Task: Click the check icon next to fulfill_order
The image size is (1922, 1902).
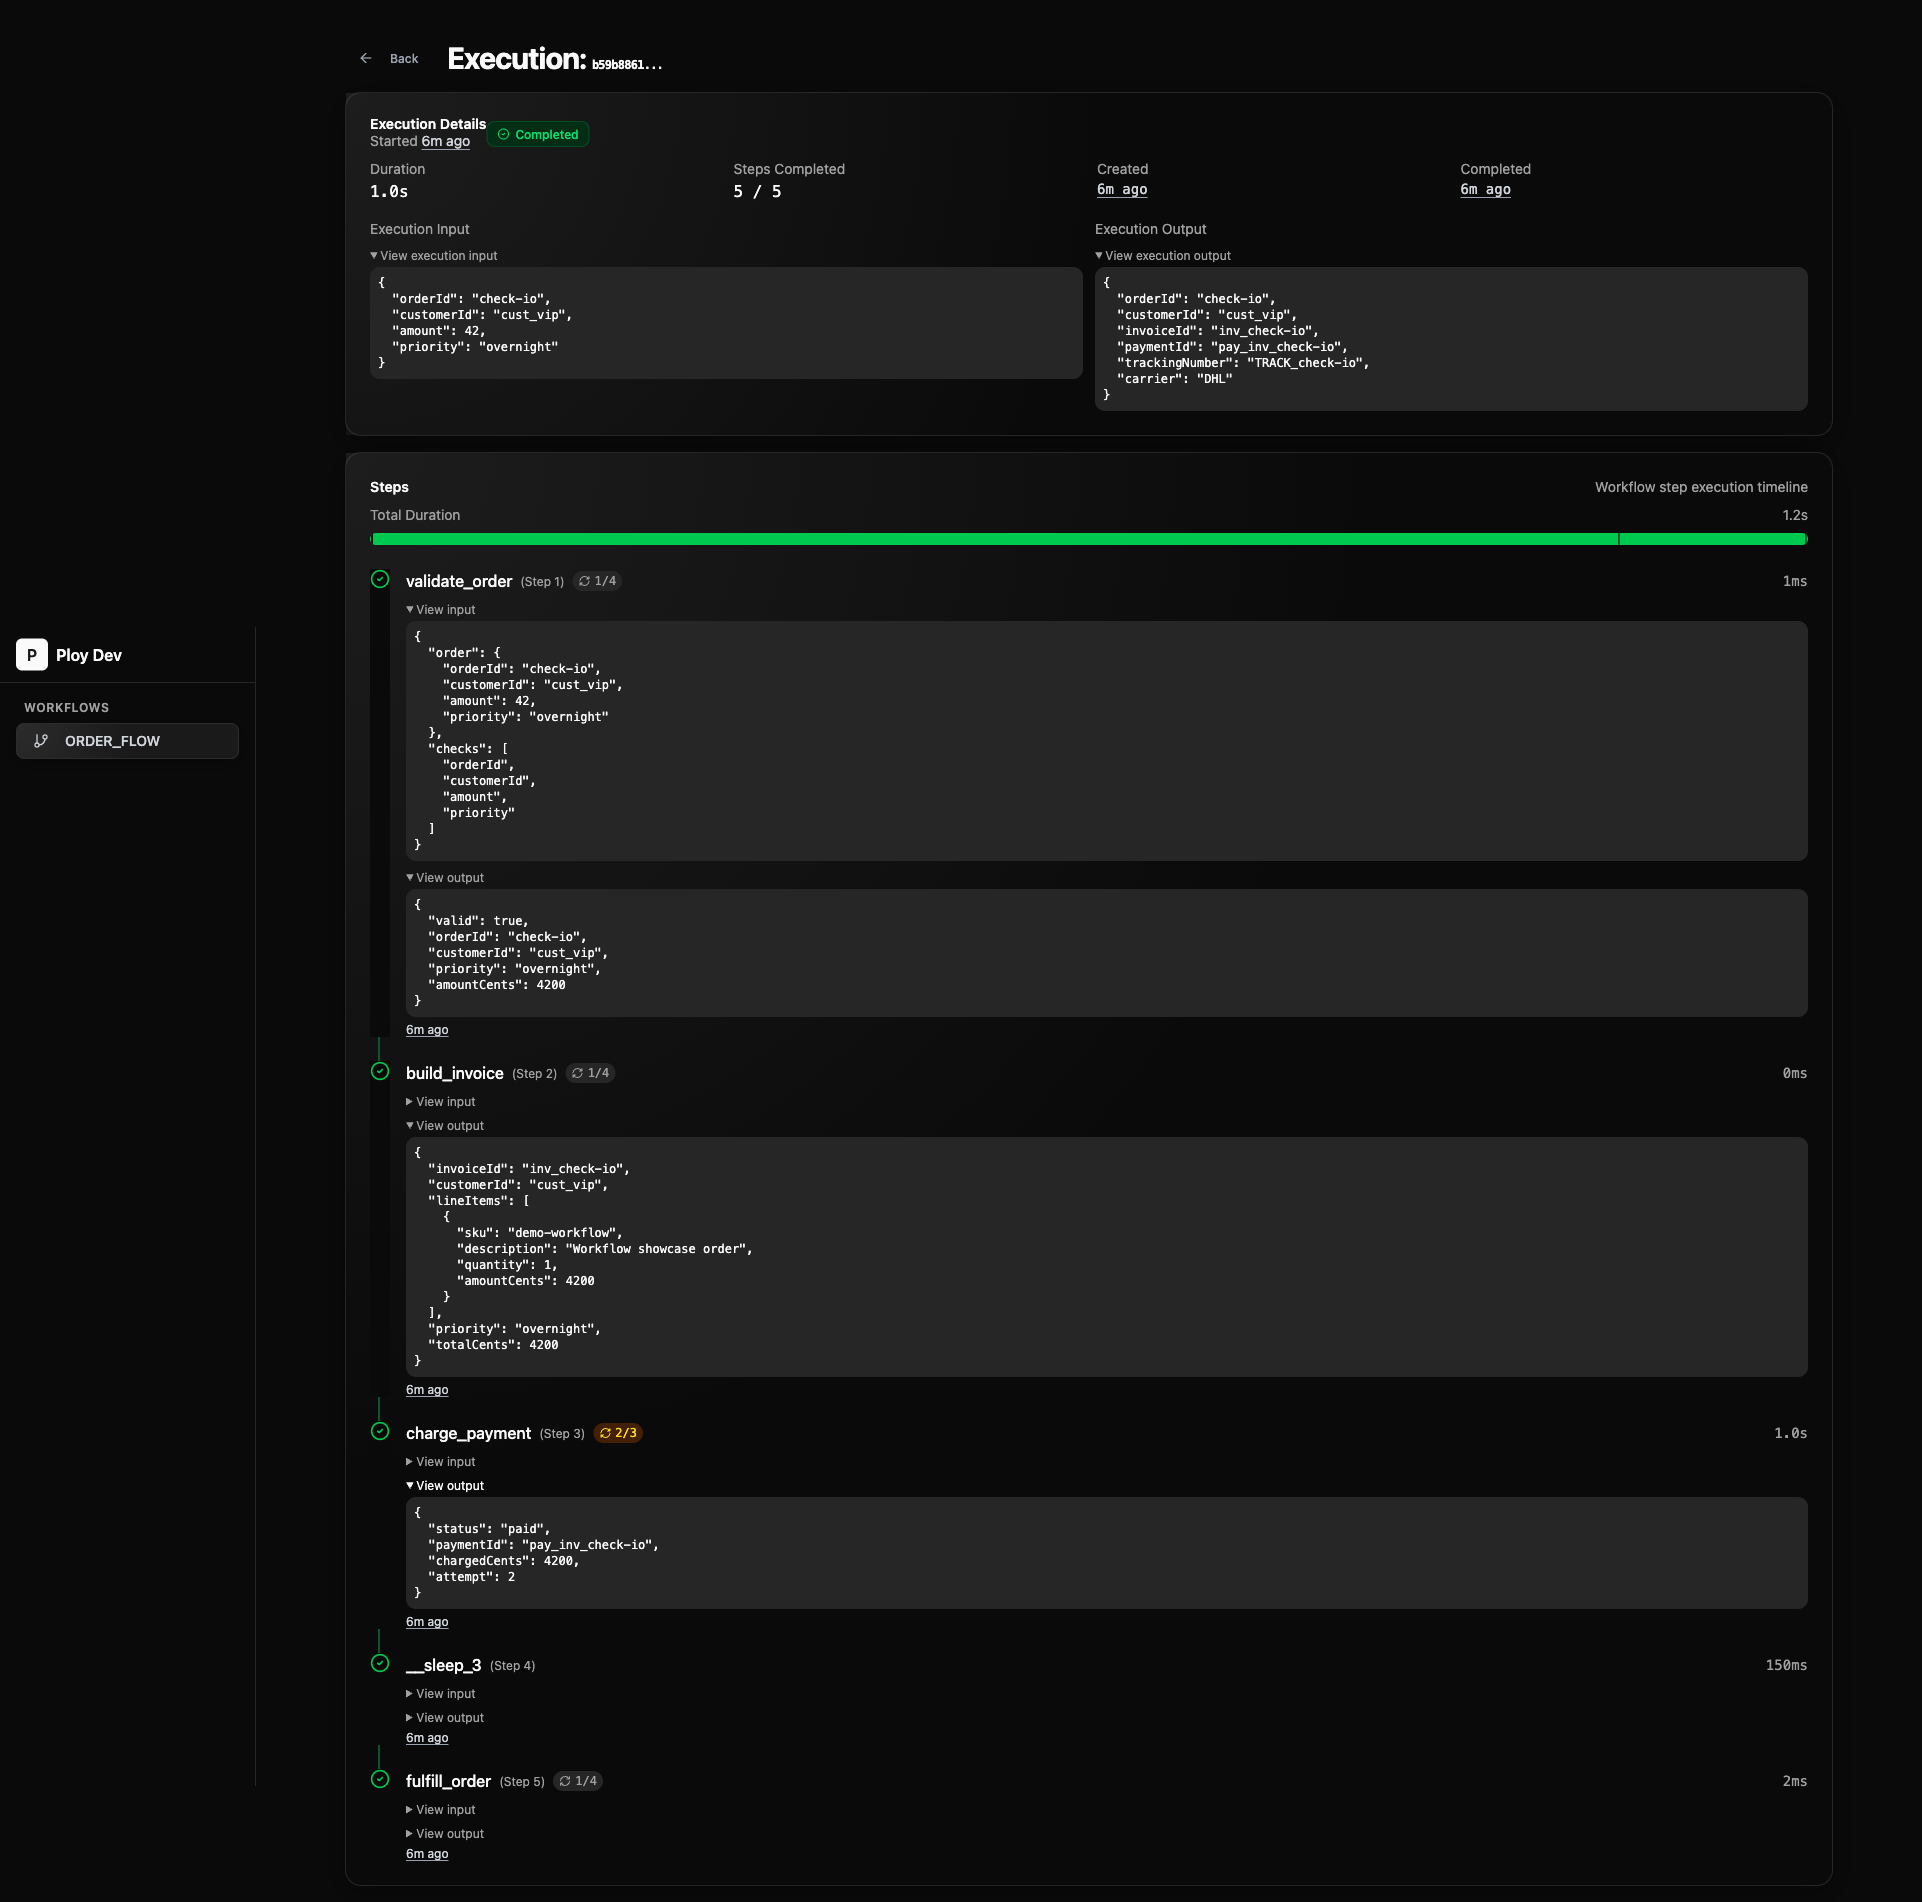Action: [381, 1780]
